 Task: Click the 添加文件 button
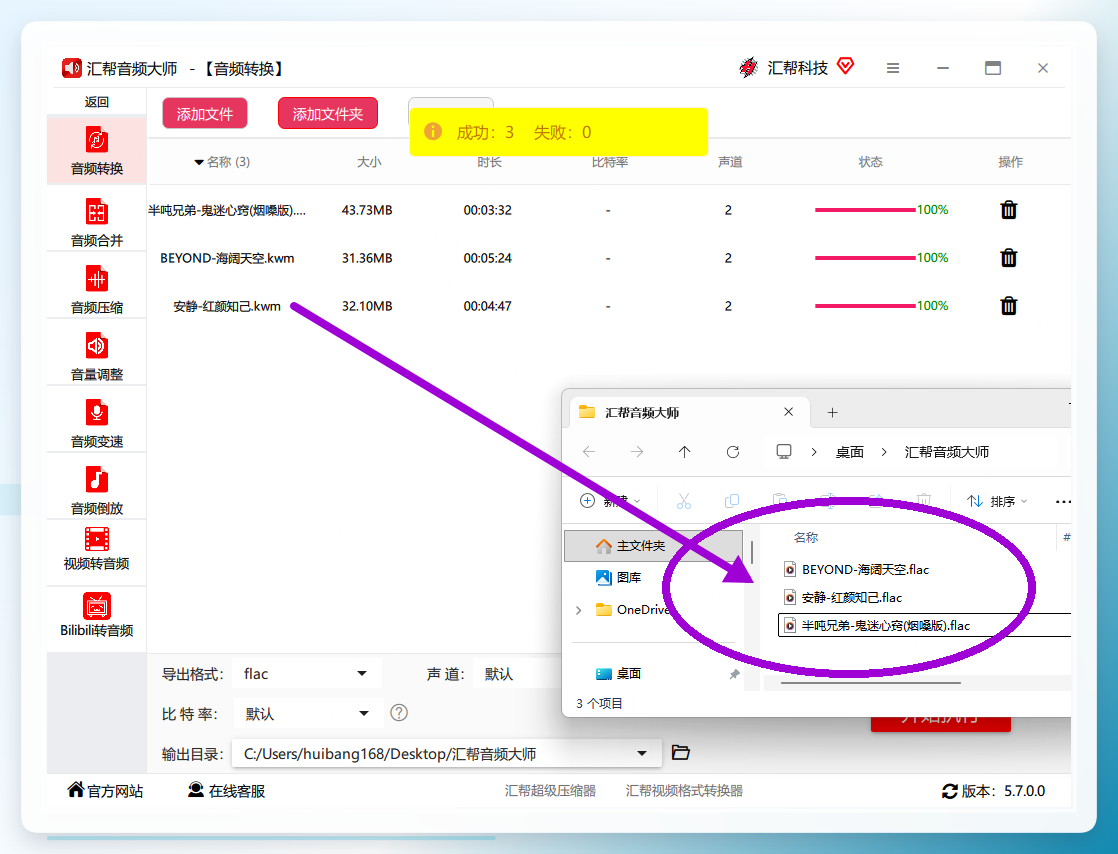(x=205, y=114)
